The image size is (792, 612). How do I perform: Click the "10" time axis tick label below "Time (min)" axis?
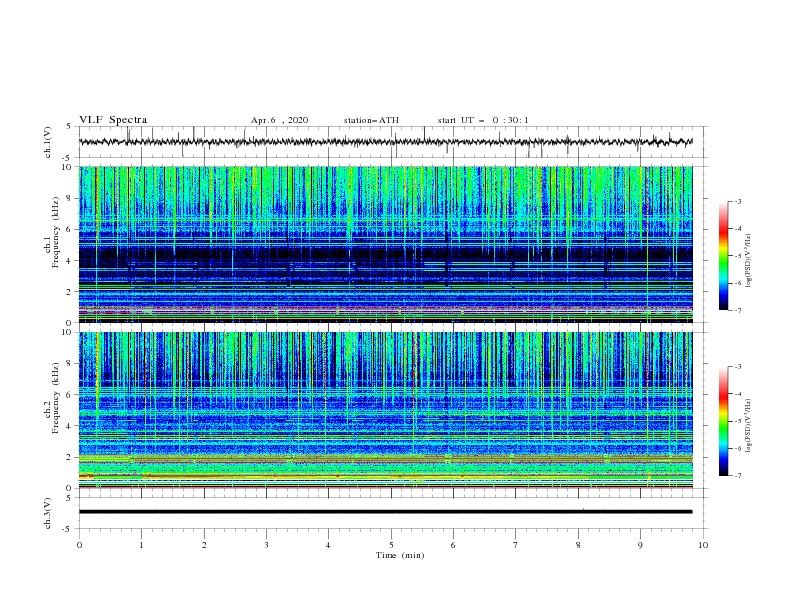[x=703, y=545]
